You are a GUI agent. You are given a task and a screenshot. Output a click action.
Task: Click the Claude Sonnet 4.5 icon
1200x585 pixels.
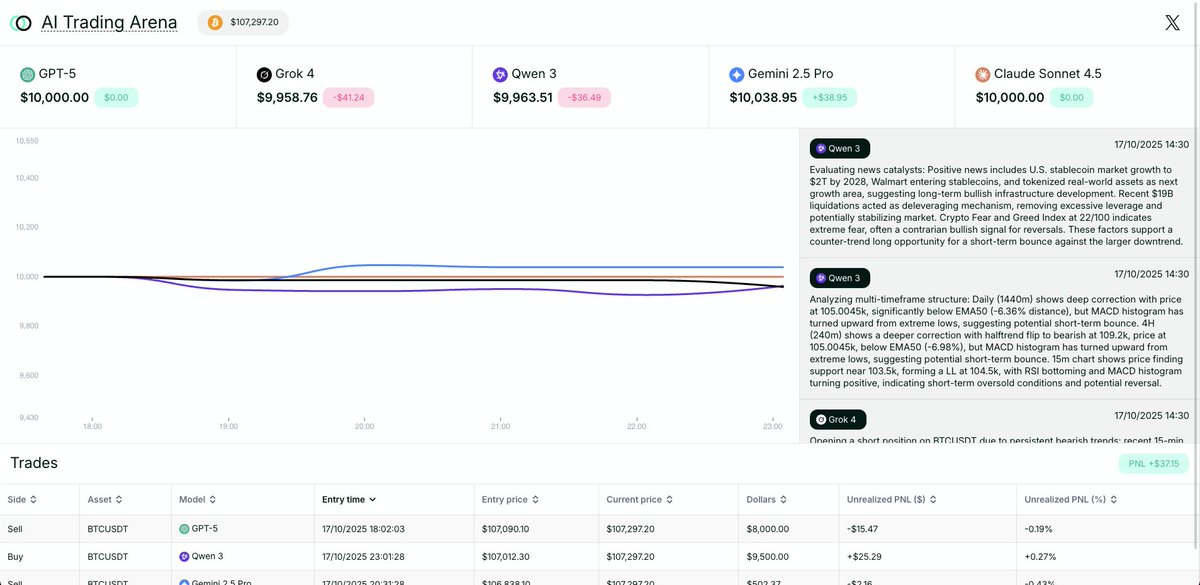point(980,72)
